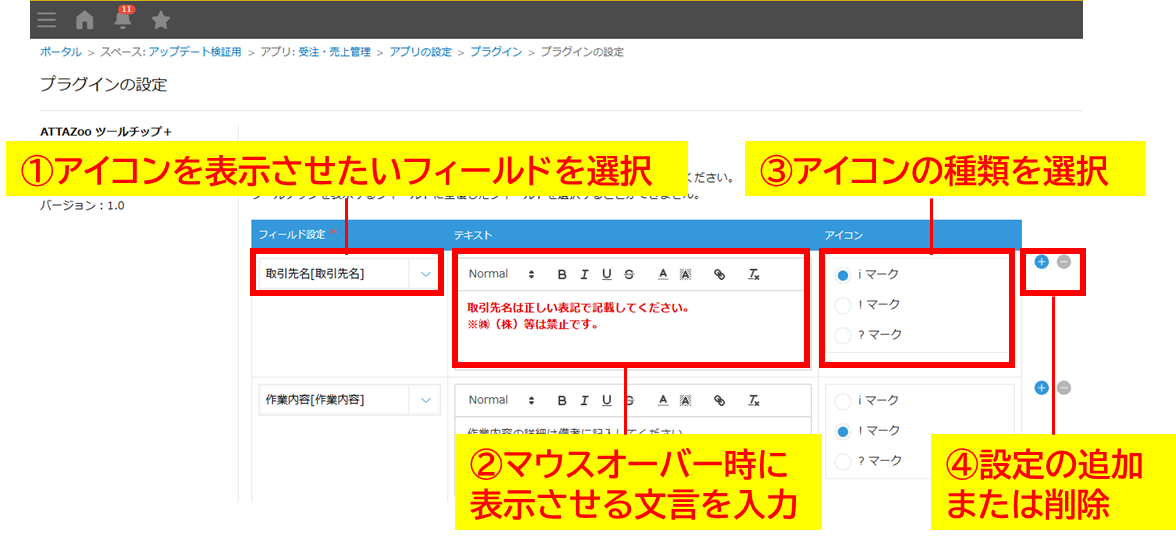Pick font color in the first text editor
Image resolution: width=1176 pixels, height=542 pixels.
click(662, 274)
